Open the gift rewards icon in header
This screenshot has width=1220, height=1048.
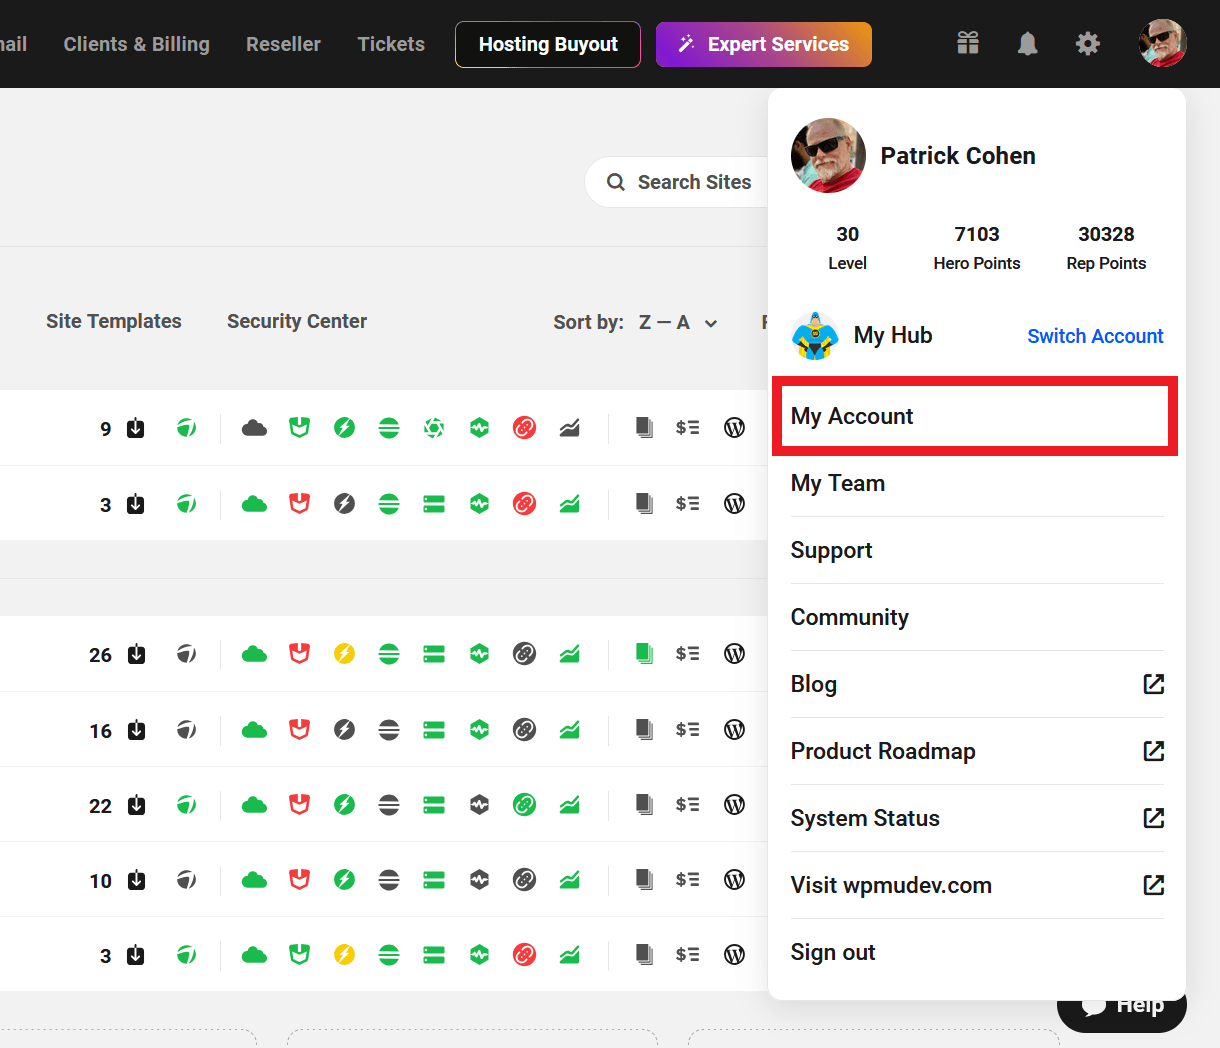(x=967, y=43)
